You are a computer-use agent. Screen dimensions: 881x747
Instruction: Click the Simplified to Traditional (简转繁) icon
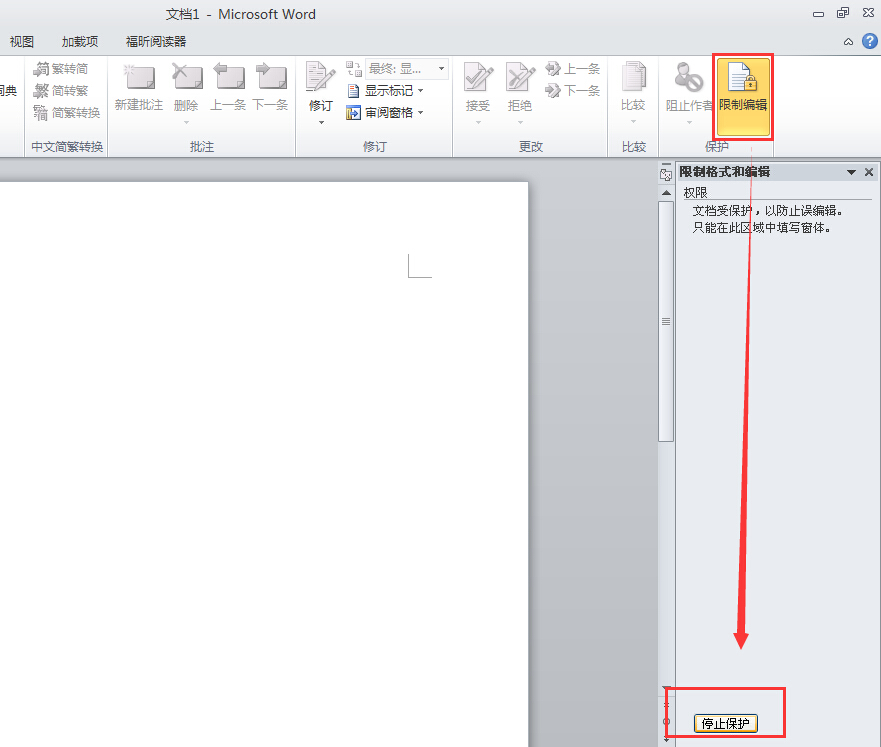tap(41, 91)
